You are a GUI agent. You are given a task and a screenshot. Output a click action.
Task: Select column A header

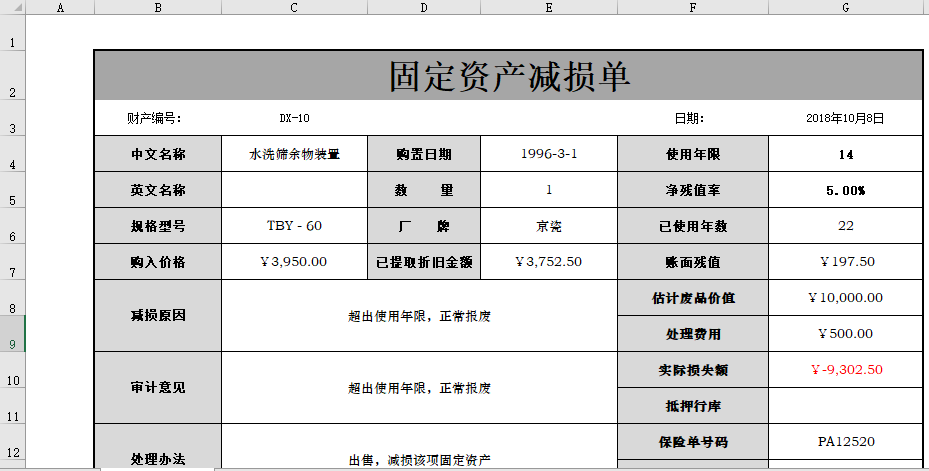click(60, 8)
